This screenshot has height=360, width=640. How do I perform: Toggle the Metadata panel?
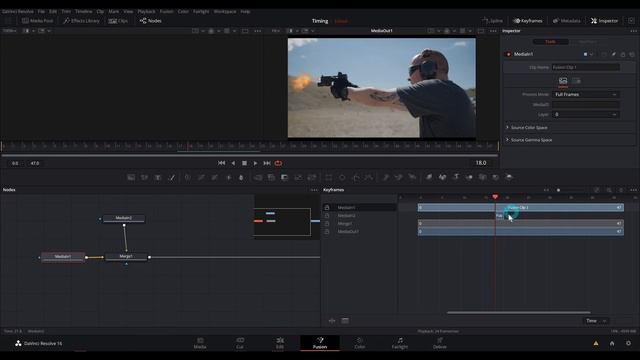tap(567, 21)
